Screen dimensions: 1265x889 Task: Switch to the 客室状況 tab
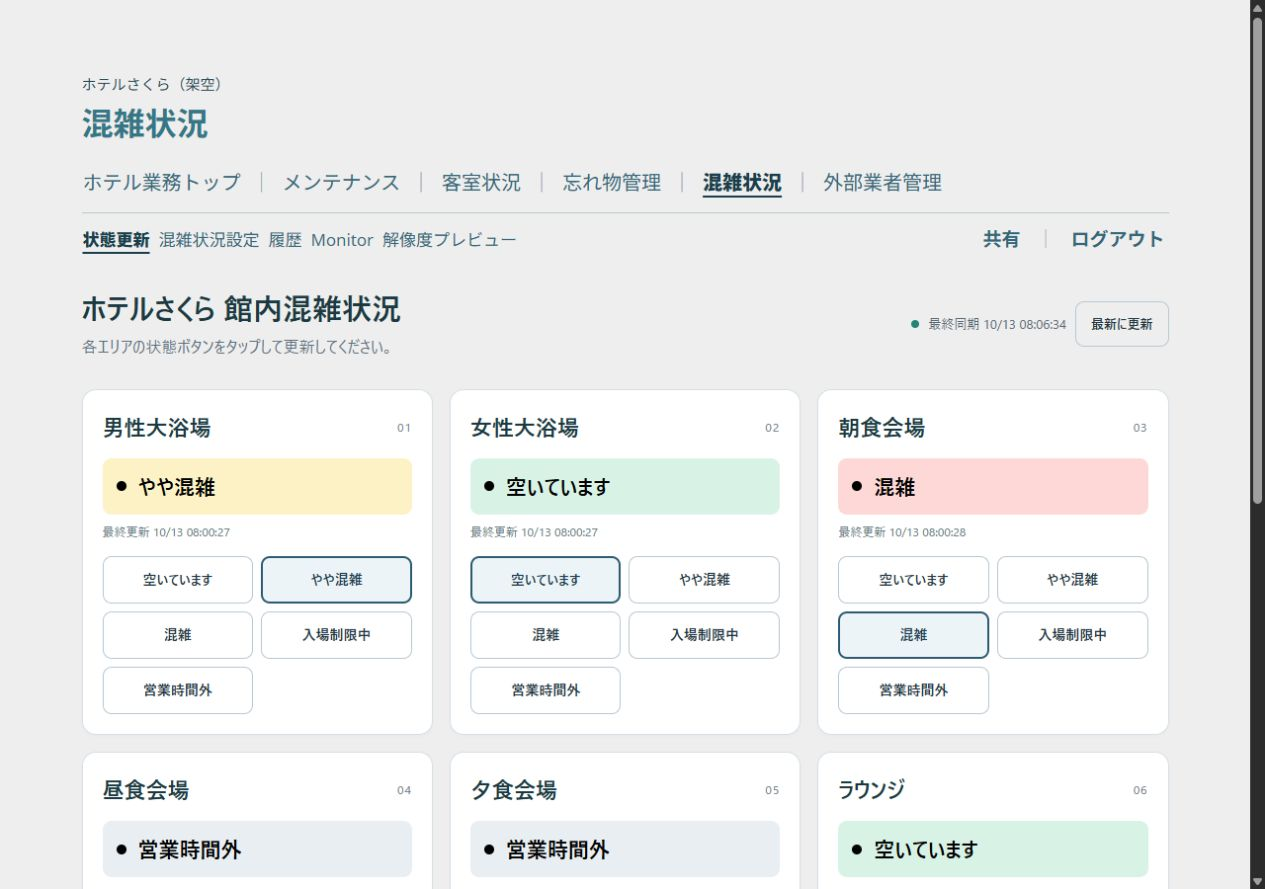481,183
